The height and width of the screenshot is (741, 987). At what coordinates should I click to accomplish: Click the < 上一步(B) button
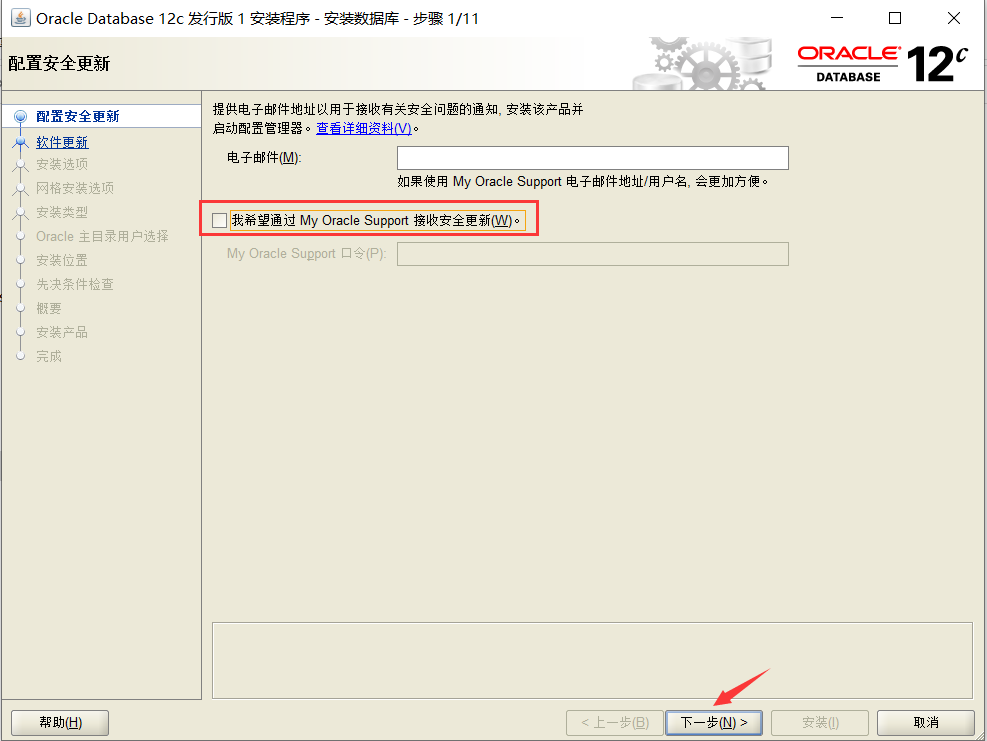click(615, 723)
